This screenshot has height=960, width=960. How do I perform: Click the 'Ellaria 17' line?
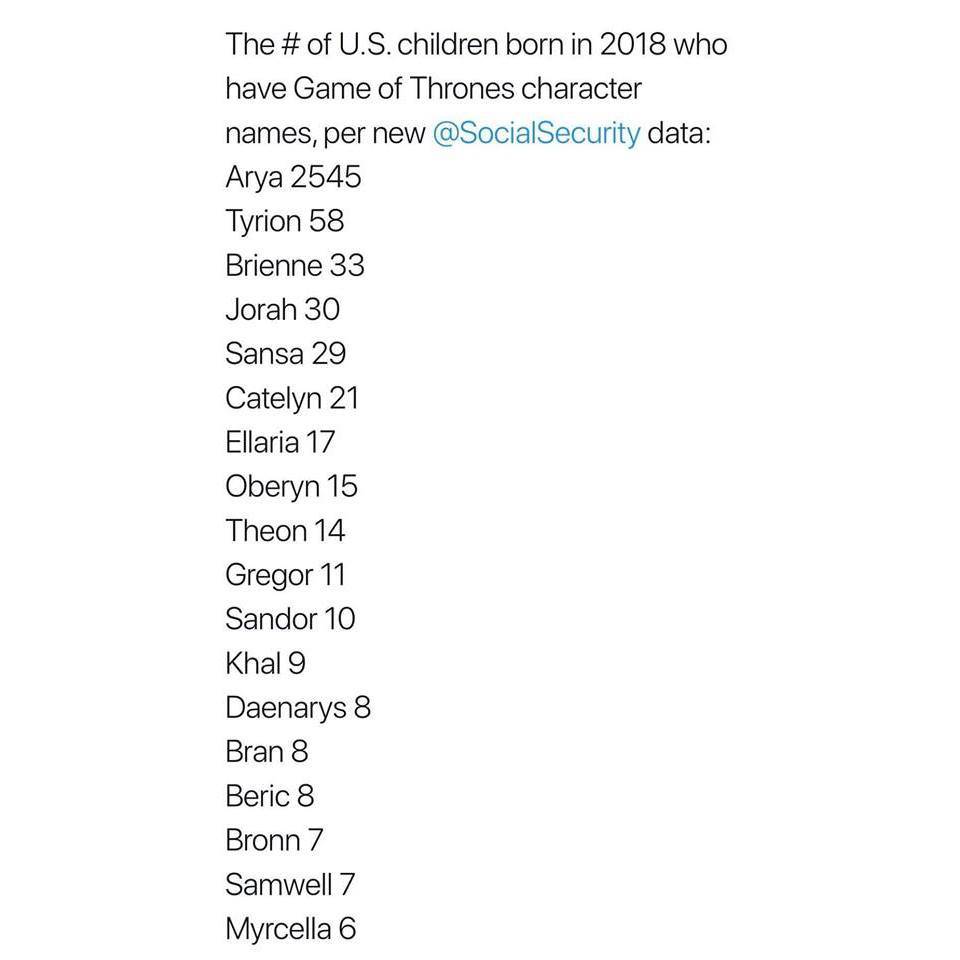click(280, 442)
